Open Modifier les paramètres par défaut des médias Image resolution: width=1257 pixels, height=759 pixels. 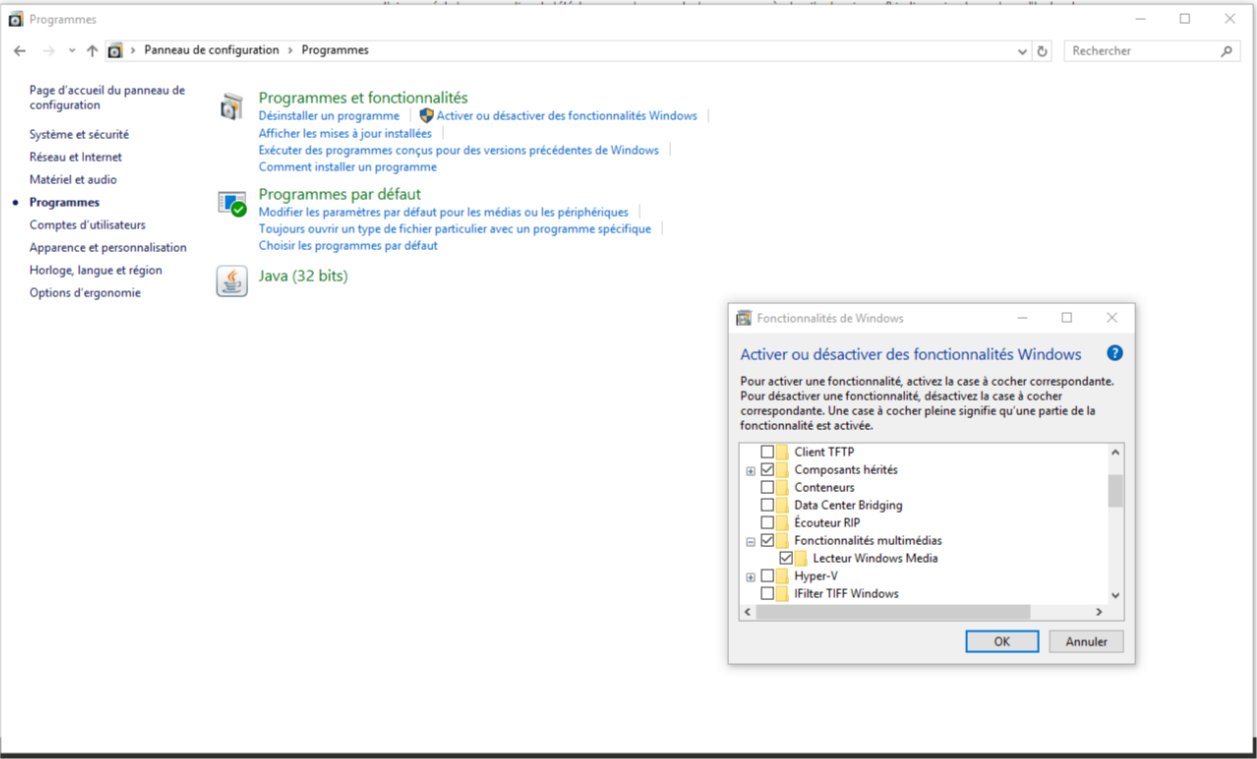444,212
